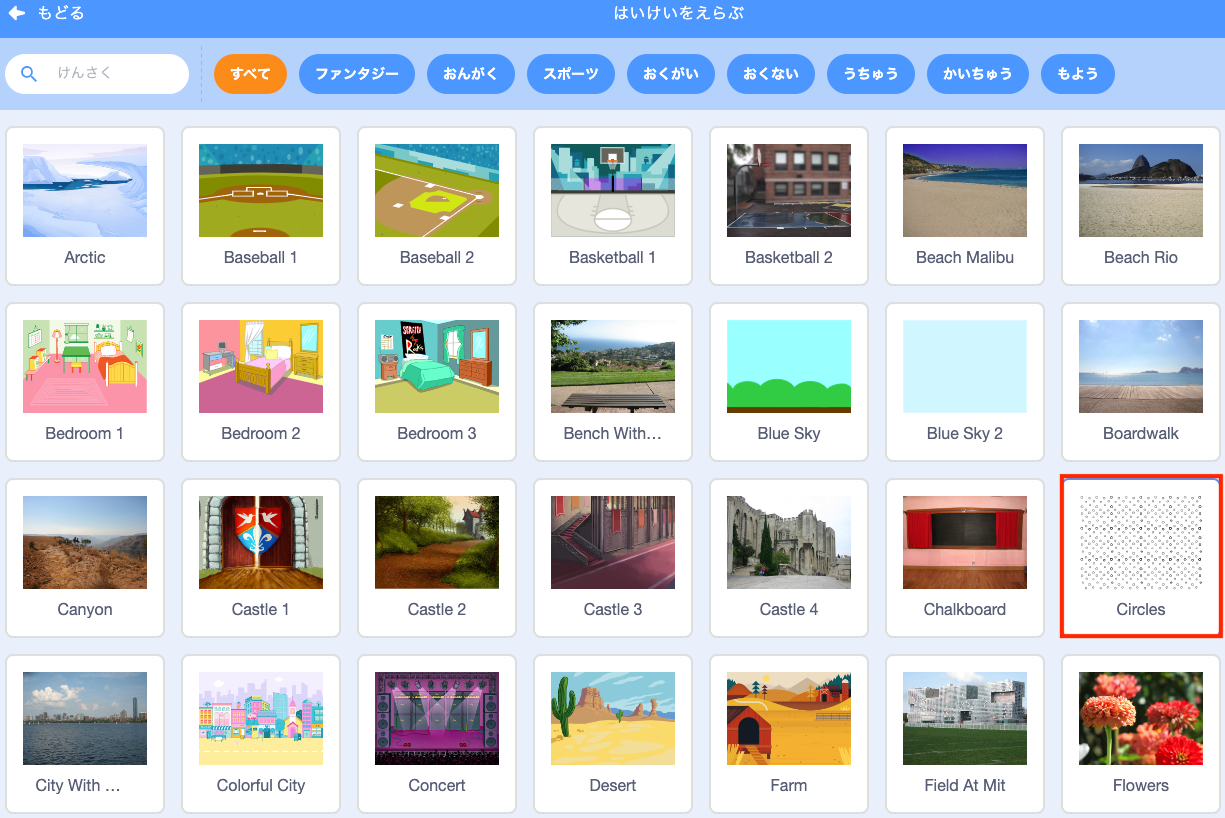Choose the Blue Sky 2 backdrop

tap(965, 382)
